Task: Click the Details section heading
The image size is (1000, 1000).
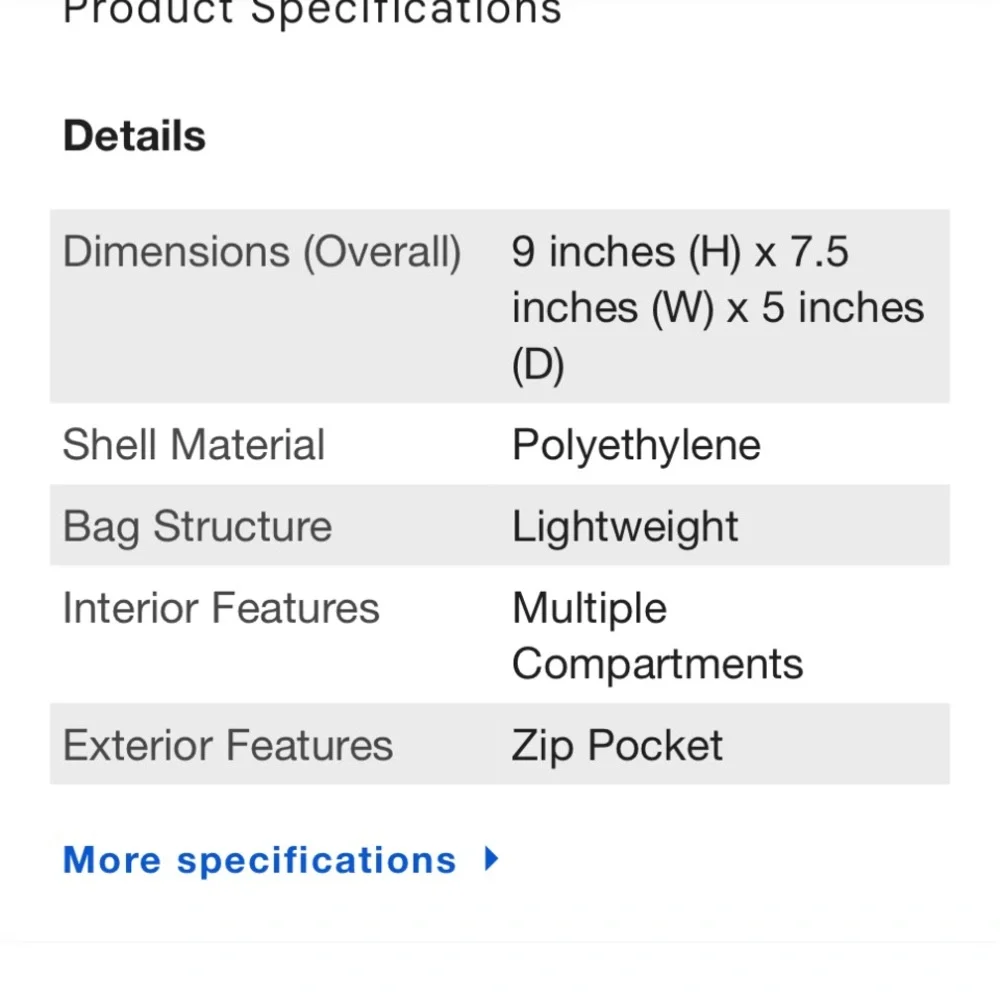Action: (x=134, y=136)
